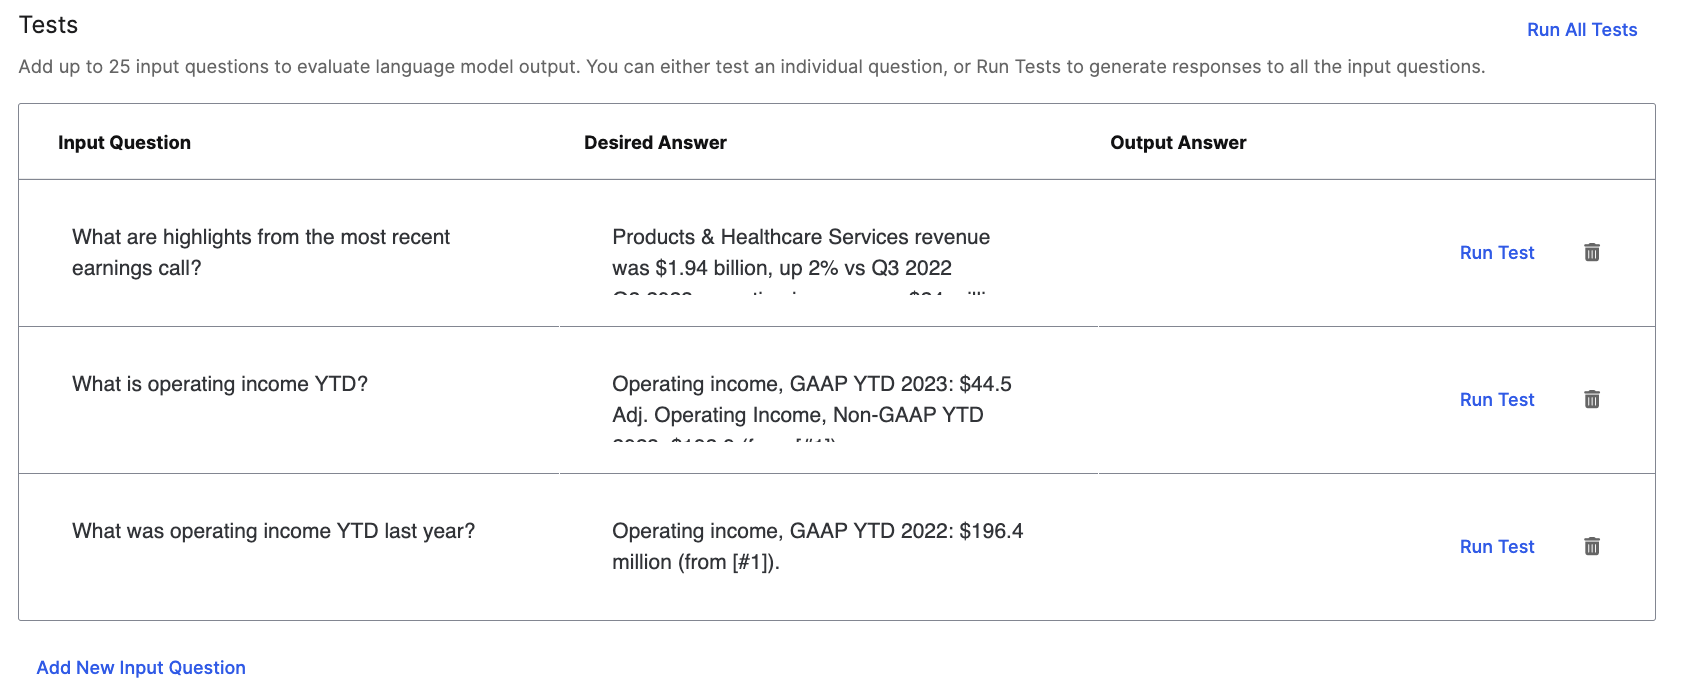Remove the operating income YTD last year question
This screenshot has height=700, width=1682.
(1591, 547)
